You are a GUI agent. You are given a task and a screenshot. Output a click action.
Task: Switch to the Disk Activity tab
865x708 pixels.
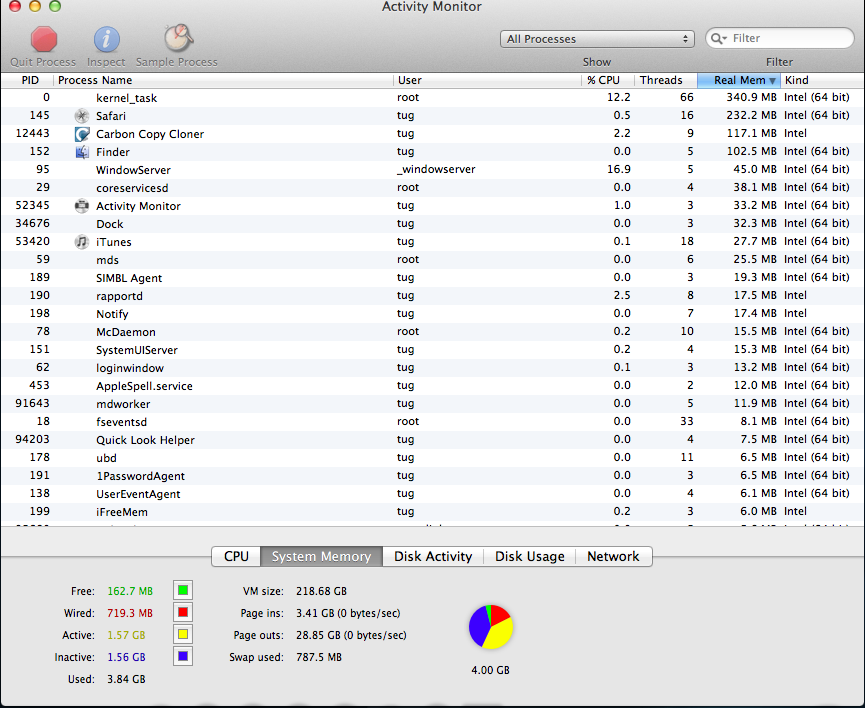click(433, 556)
